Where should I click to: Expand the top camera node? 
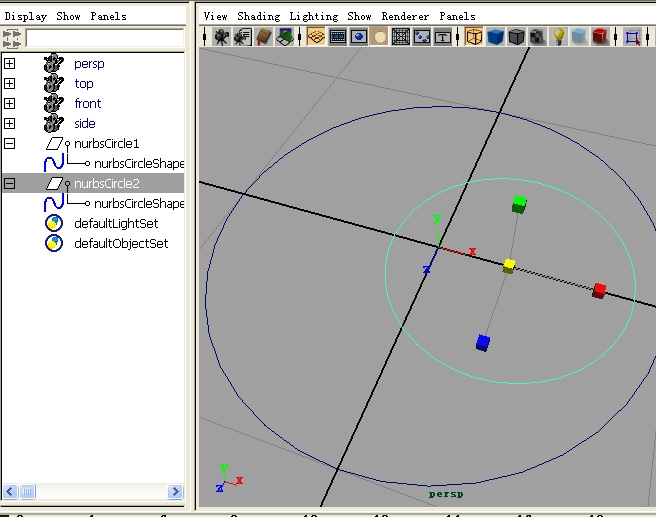10,84
